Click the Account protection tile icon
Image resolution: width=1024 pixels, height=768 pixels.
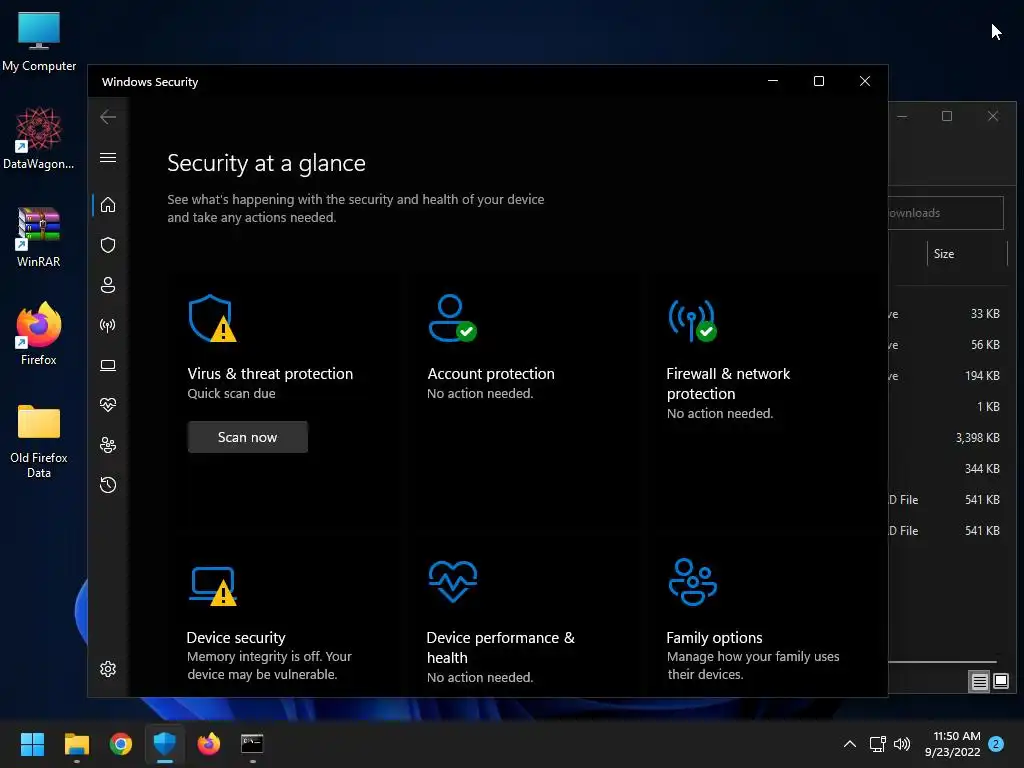[452, 318]
